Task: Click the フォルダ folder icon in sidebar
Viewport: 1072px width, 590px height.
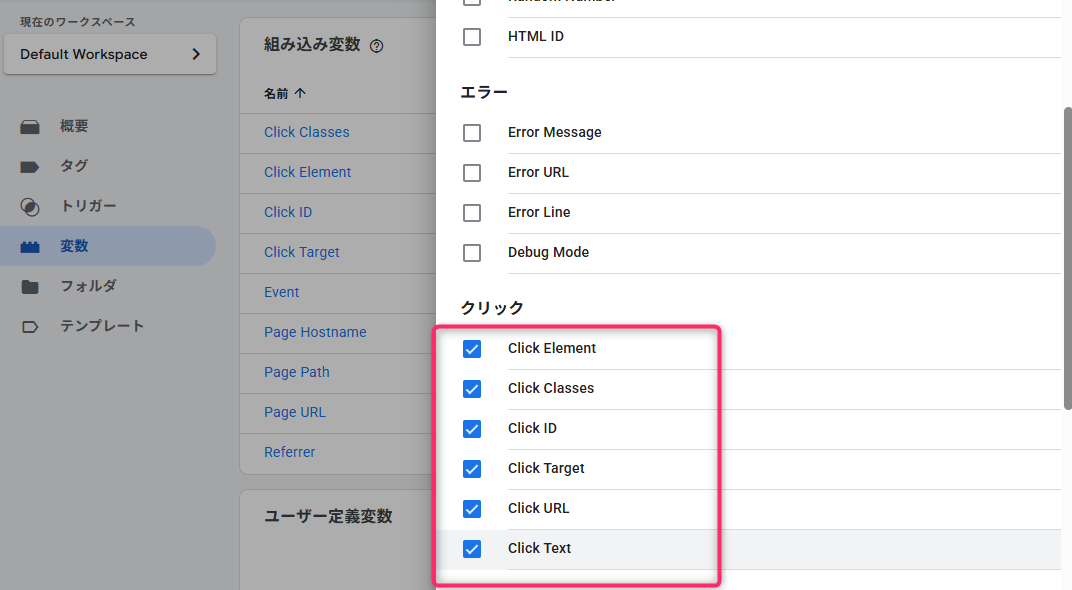Action: (30, 287)
